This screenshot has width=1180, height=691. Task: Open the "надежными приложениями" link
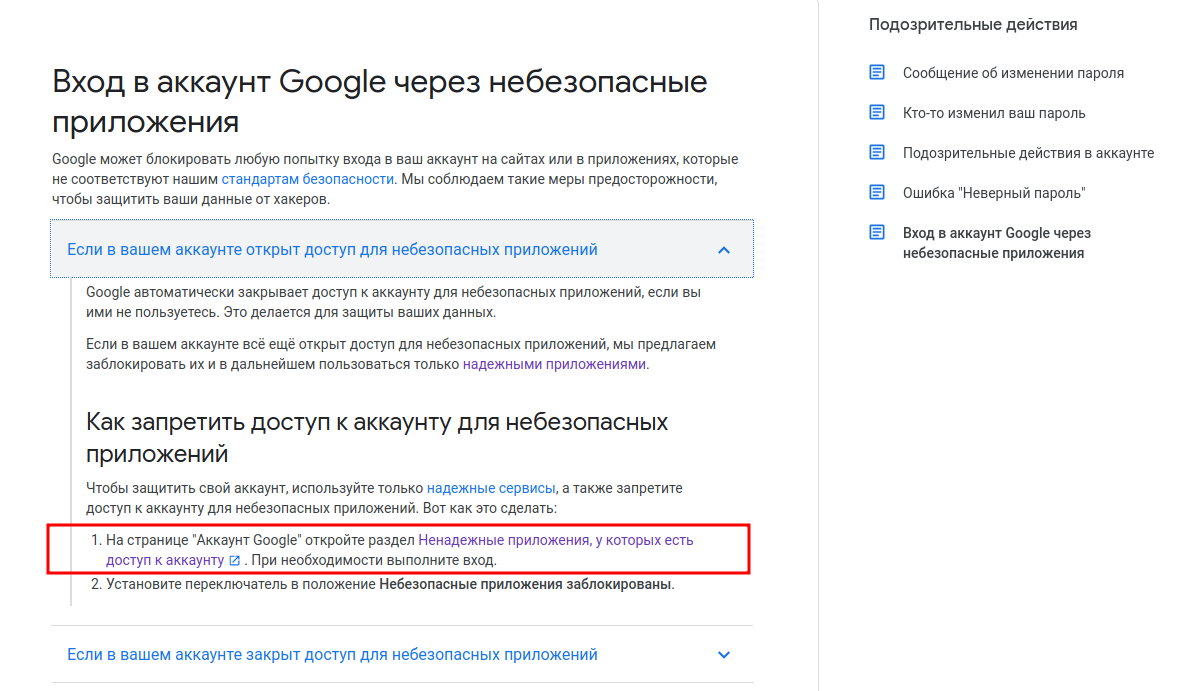pyautogui.click(x=554, y=364)
